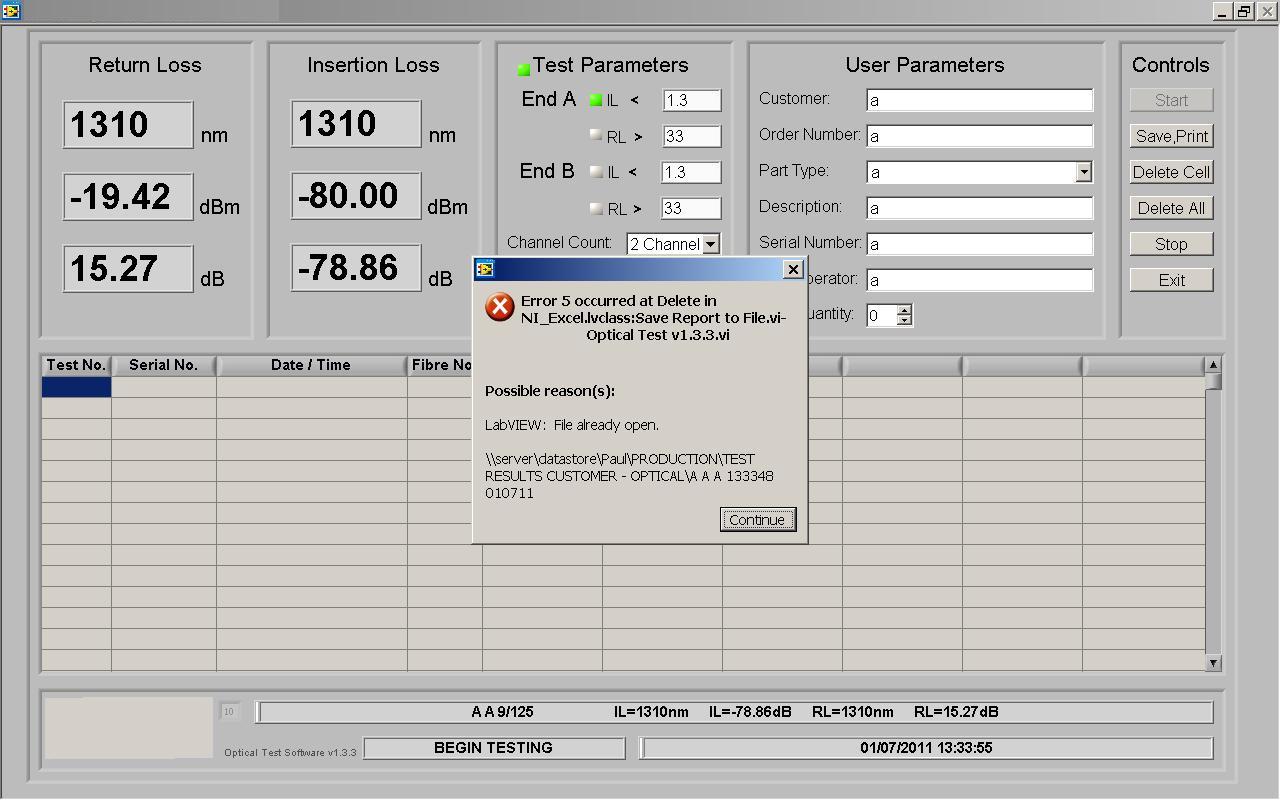Viewport: 1280px width, 800px height.
Task: Click the Order Number input field
Action: point(979,136)
